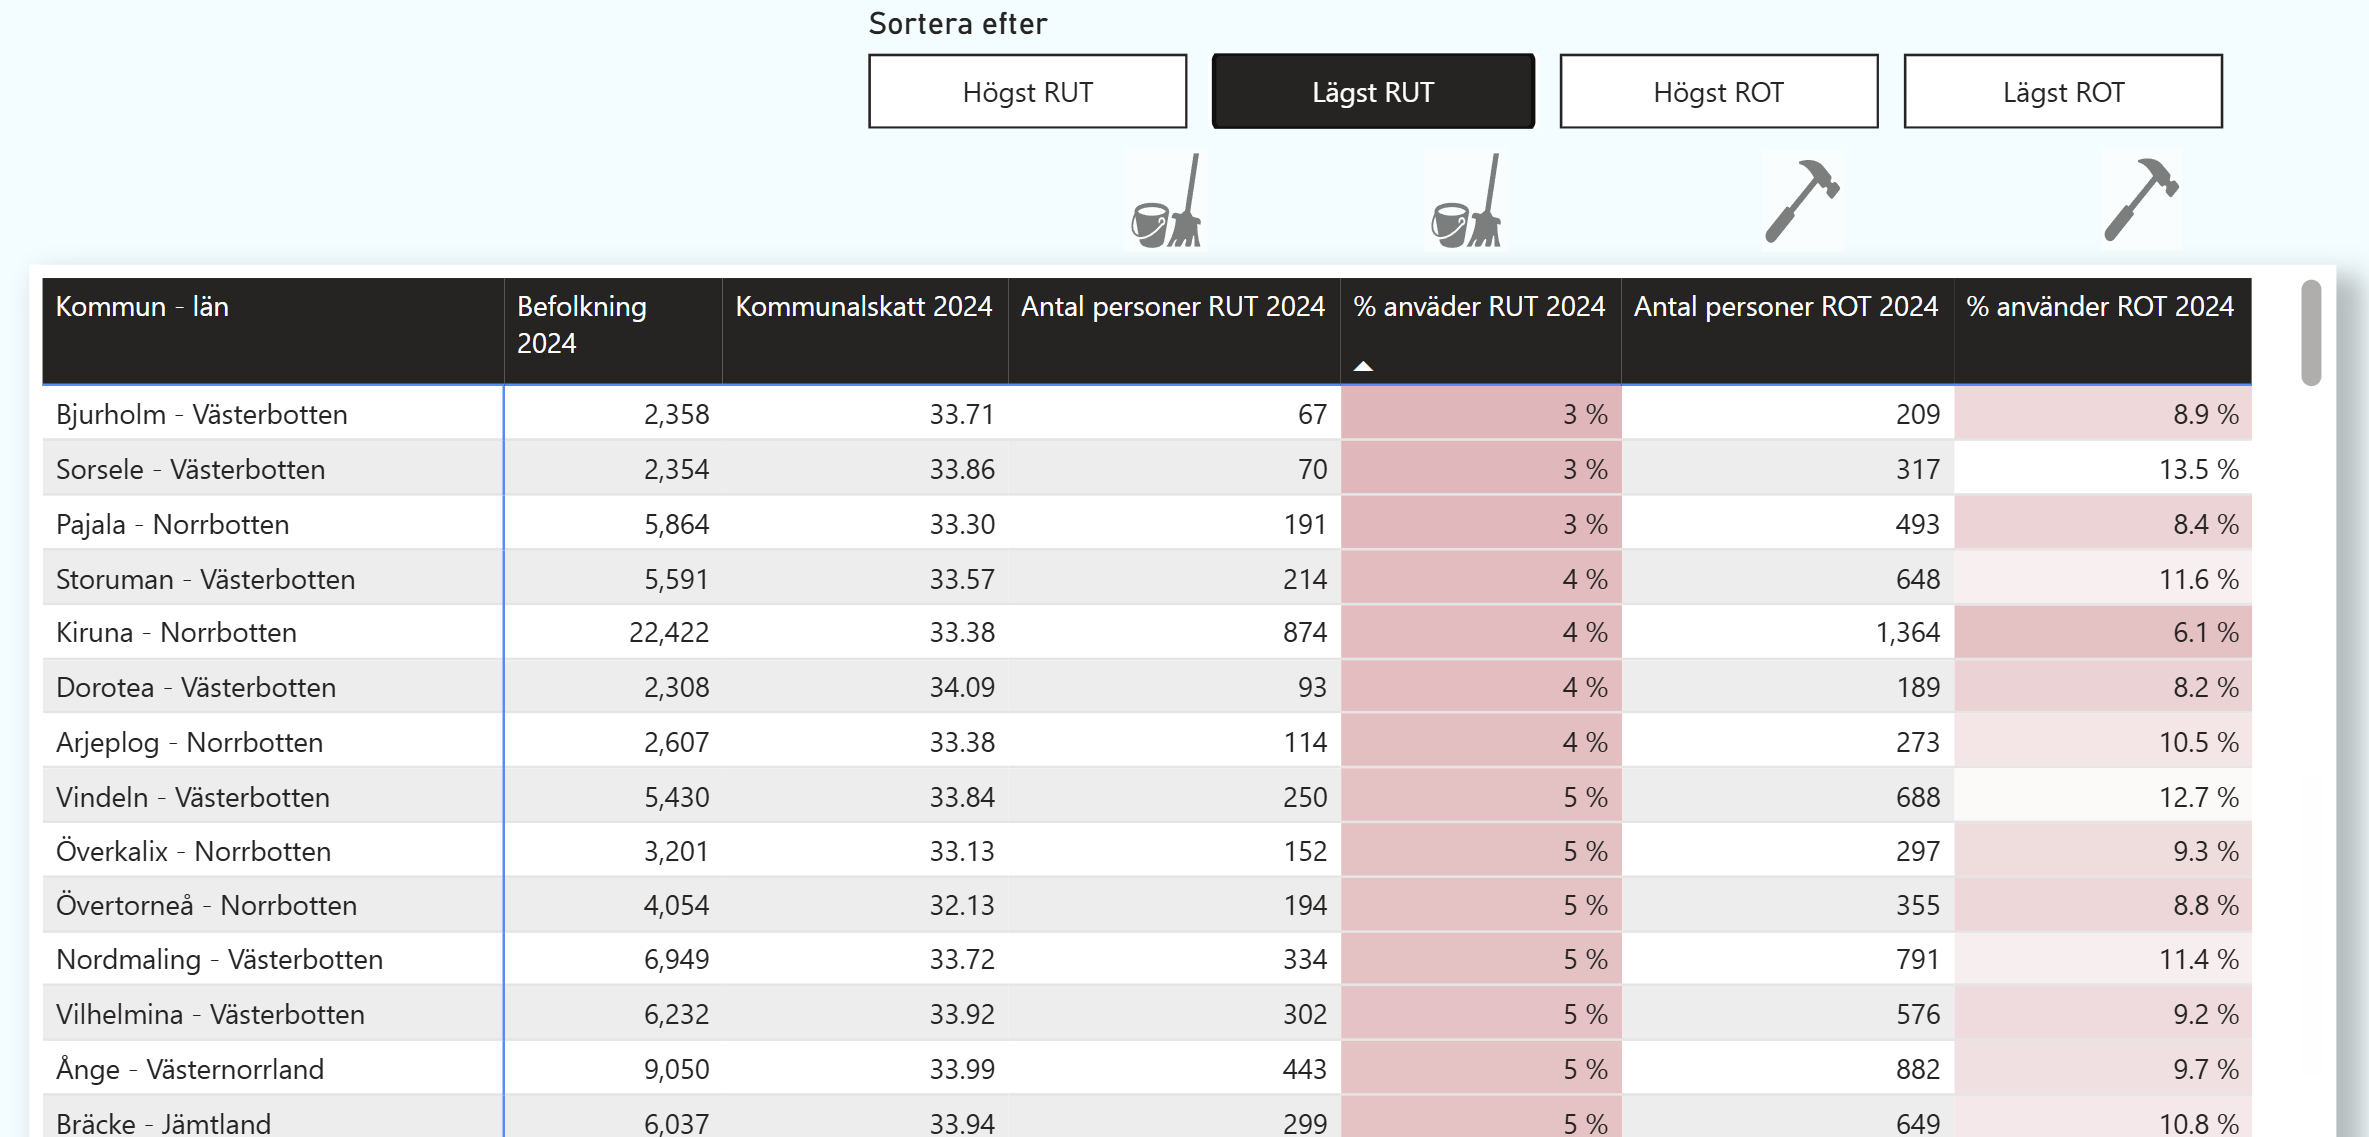The height and width of the screenshot is (1137, 2369).
Task: Click the first bucket and broom icon
Action: [x=1166, y=202]
